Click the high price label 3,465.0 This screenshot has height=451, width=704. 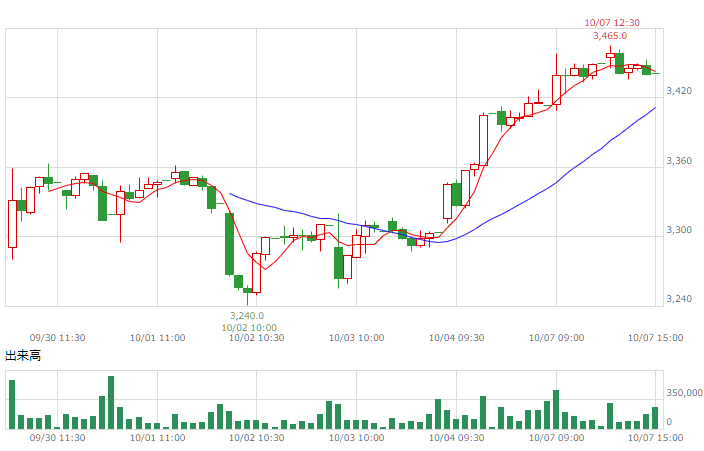coord(610,36)
